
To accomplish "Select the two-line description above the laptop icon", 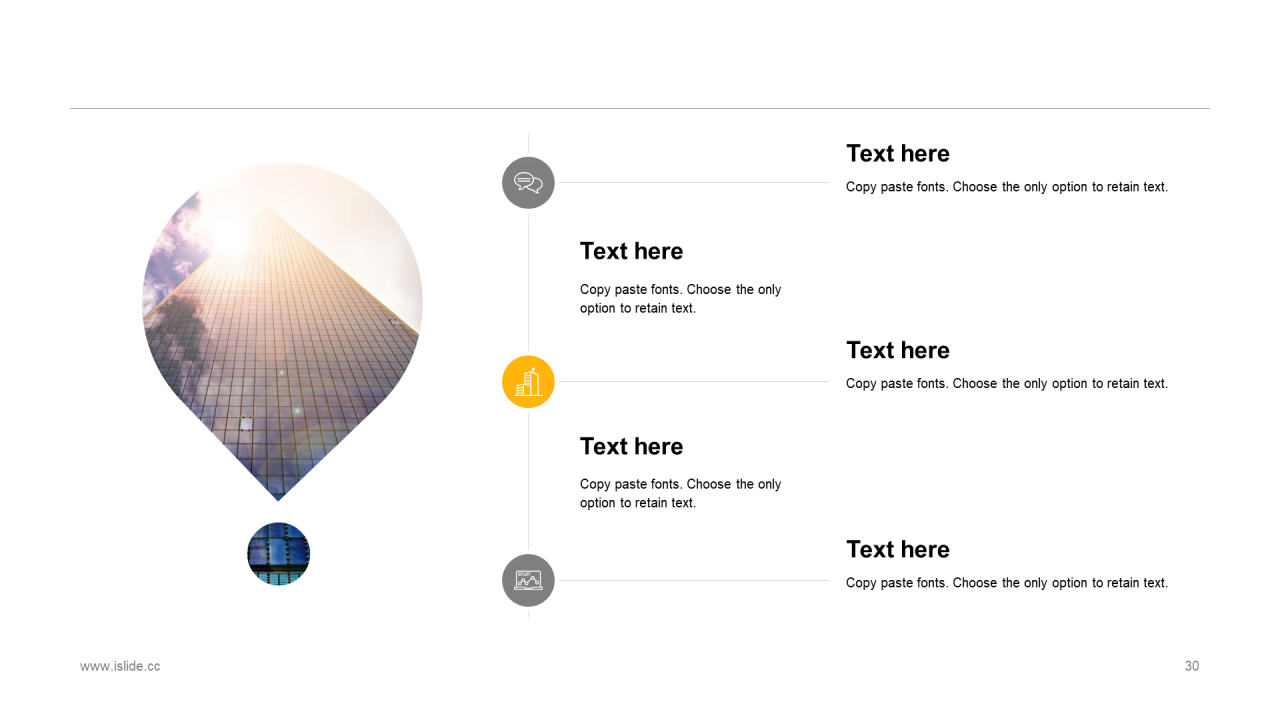I will tap(681, 493).
